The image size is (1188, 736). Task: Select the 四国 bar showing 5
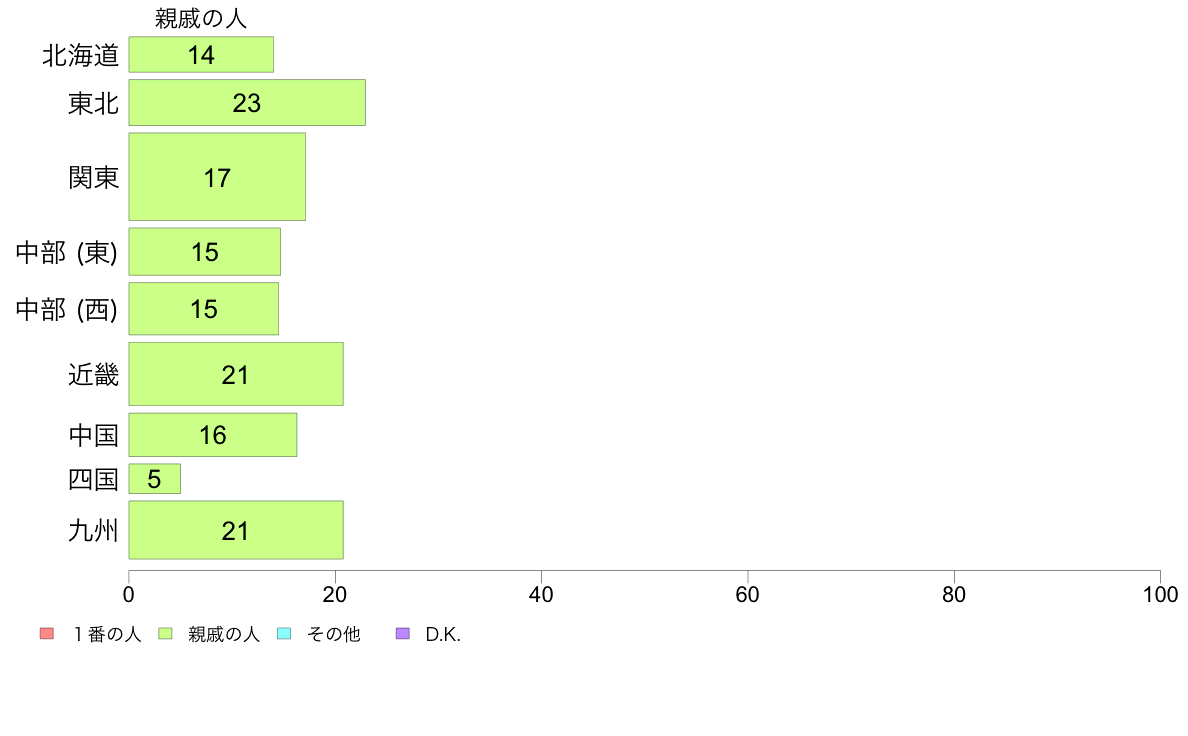point(155,479)
